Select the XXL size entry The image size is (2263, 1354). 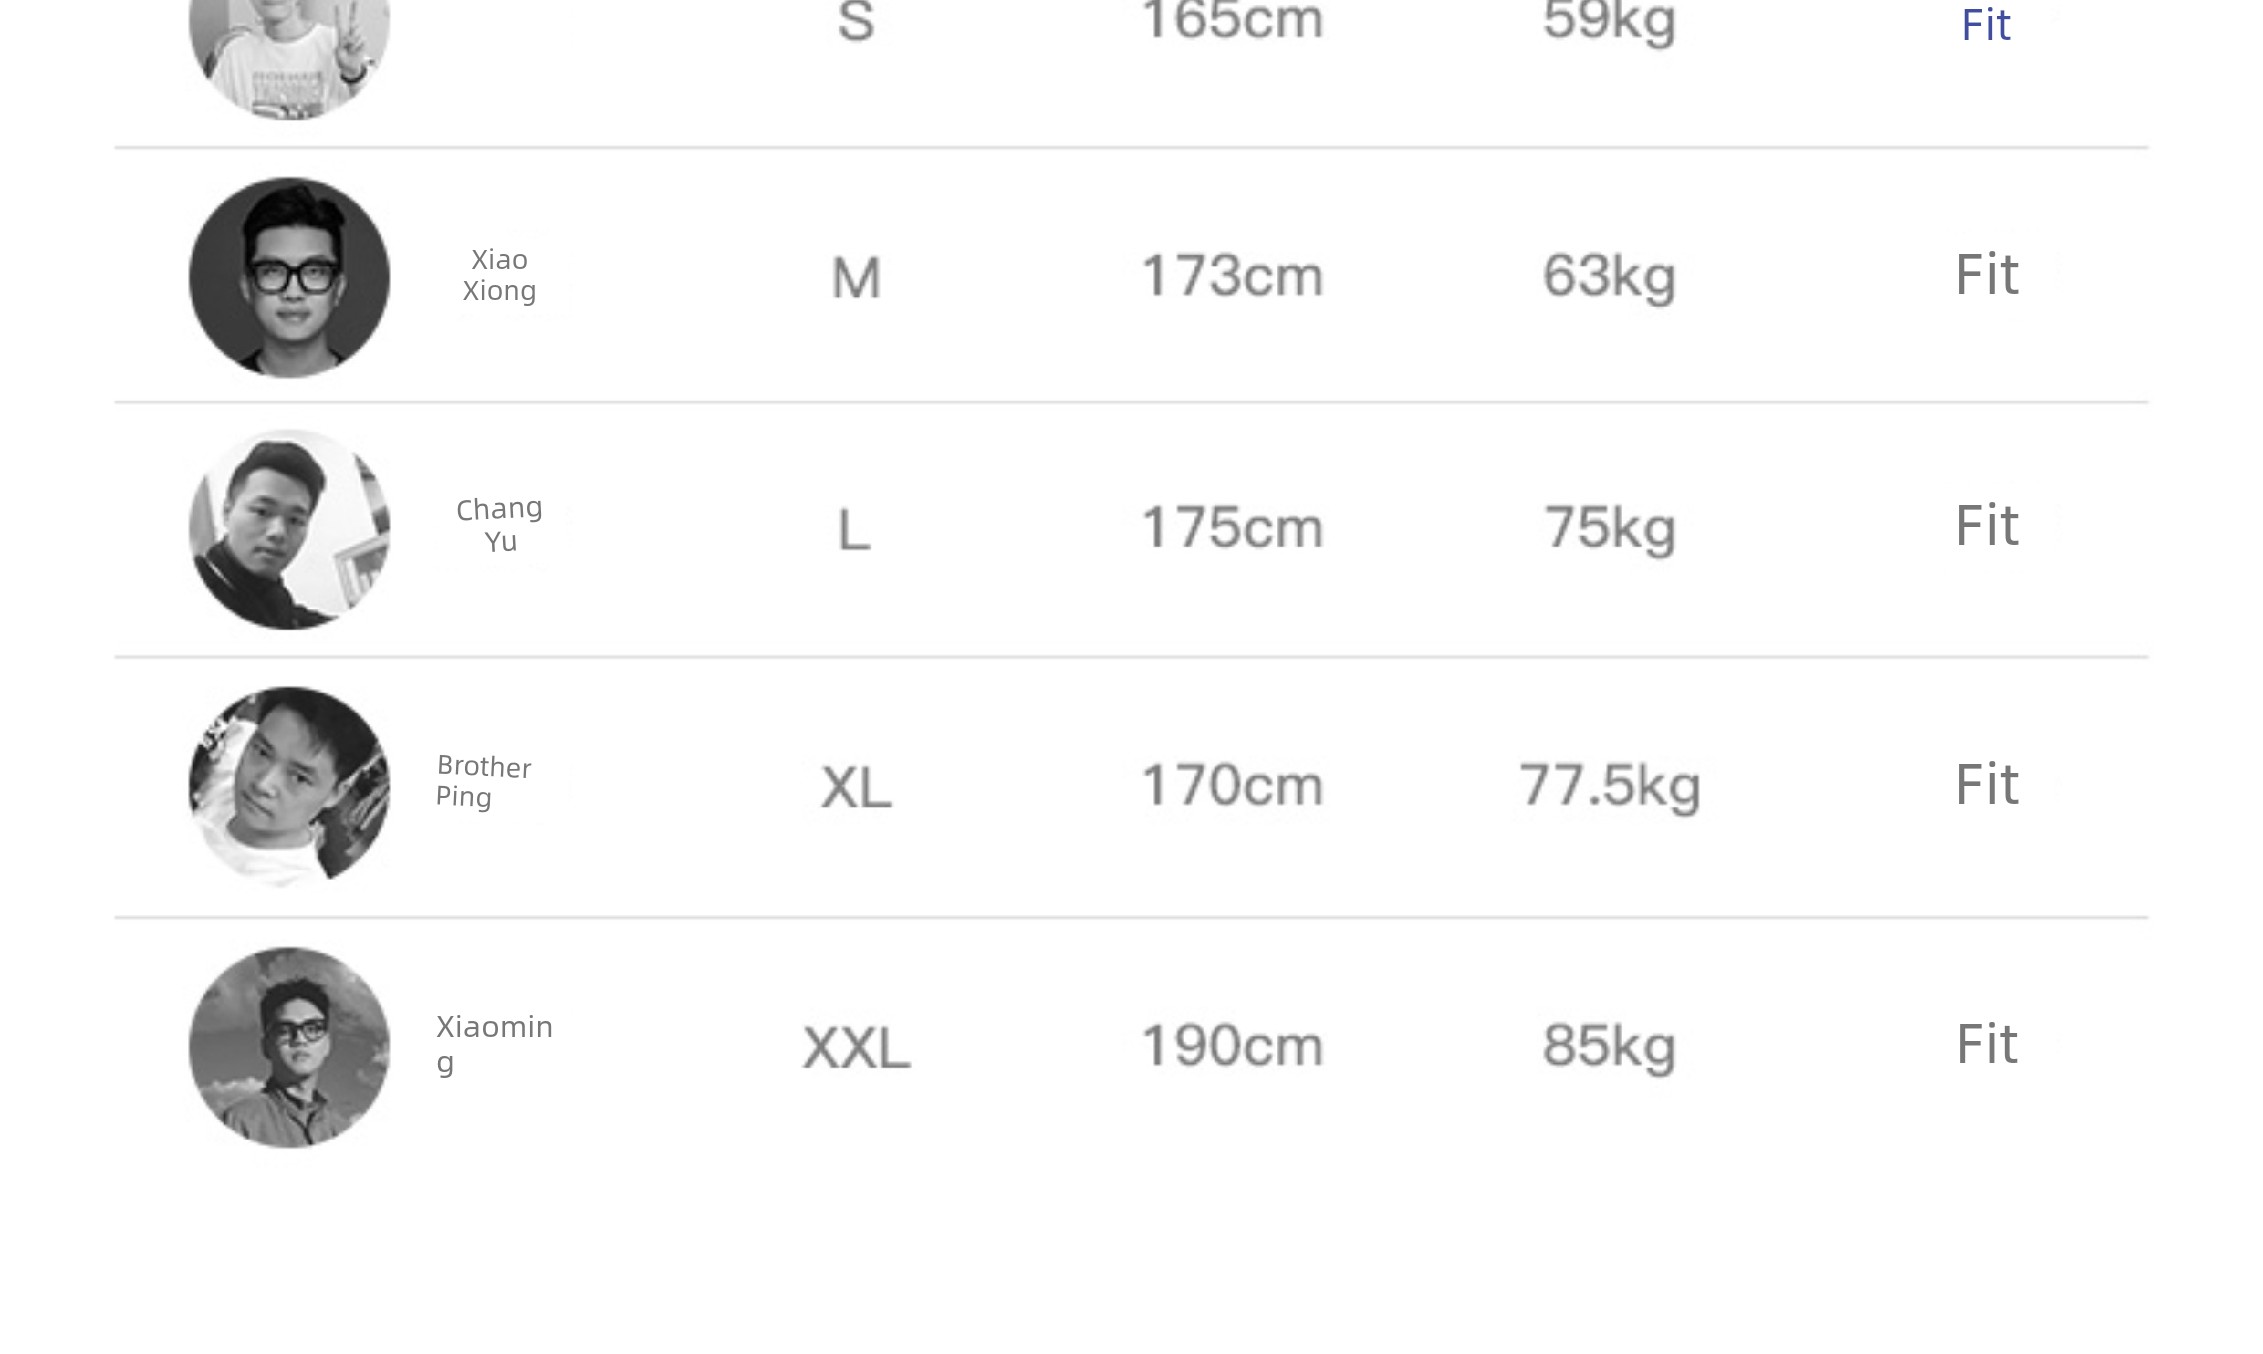click(x=856, y=1048)
